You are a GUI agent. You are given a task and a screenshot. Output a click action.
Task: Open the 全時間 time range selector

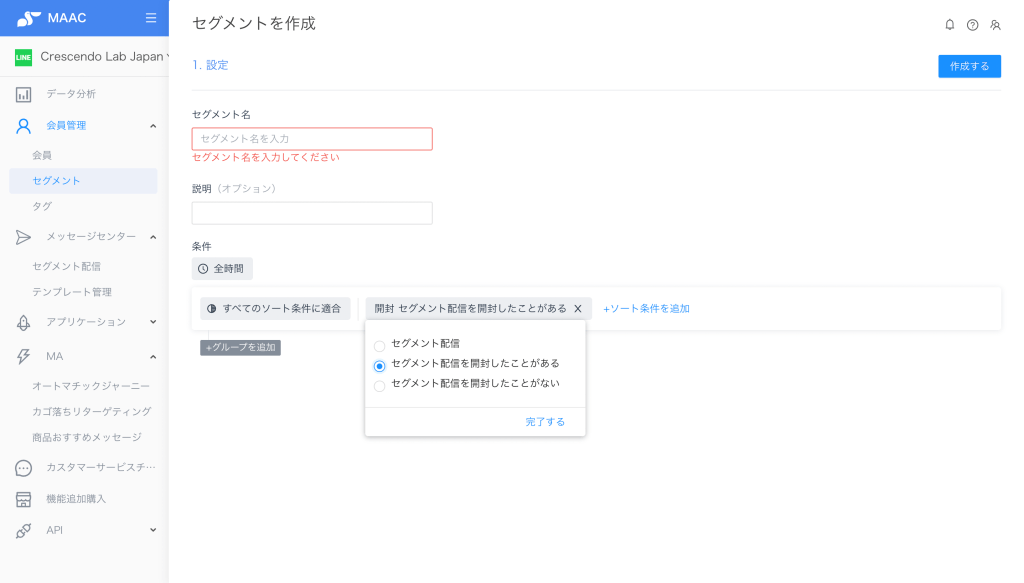tap(222, 269)
